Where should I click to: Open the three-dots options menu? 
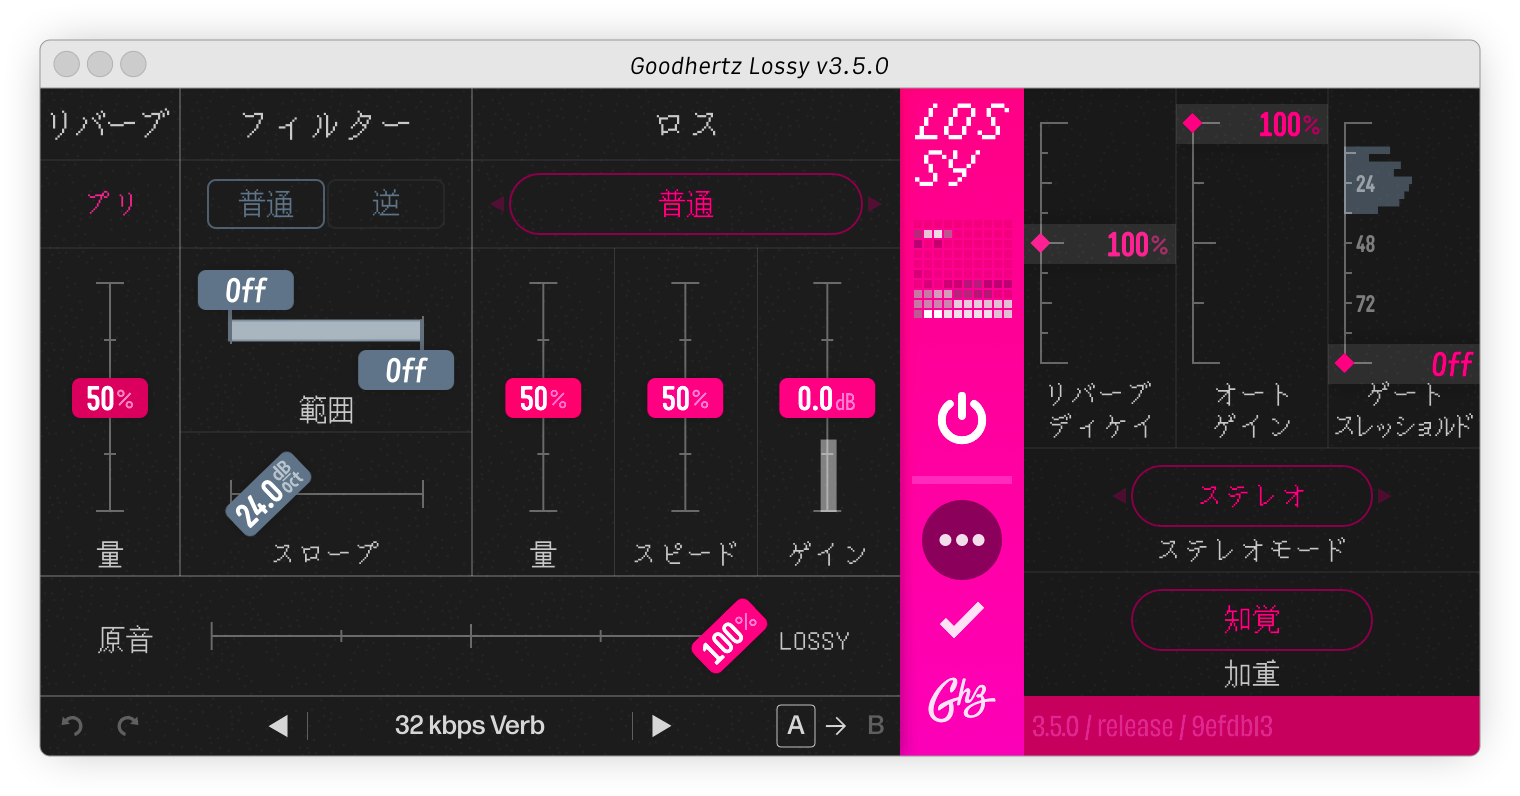pos(961,540)
